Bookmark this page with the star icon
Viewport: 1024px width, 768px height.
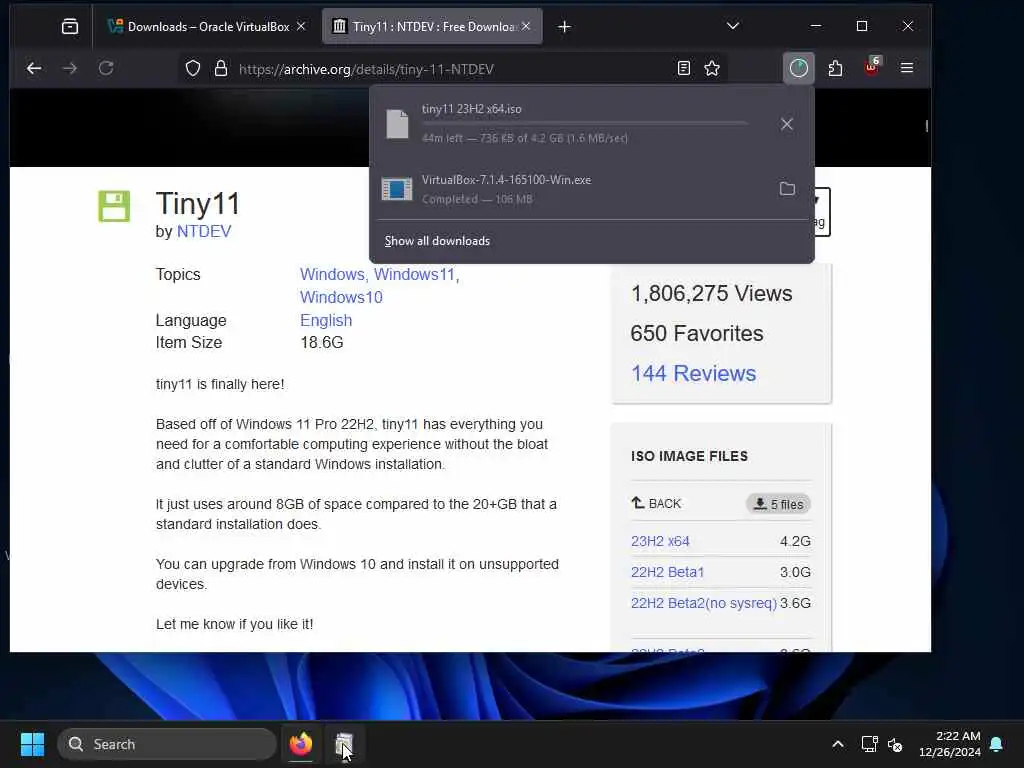pyautogui.click(x=712, y=68)
